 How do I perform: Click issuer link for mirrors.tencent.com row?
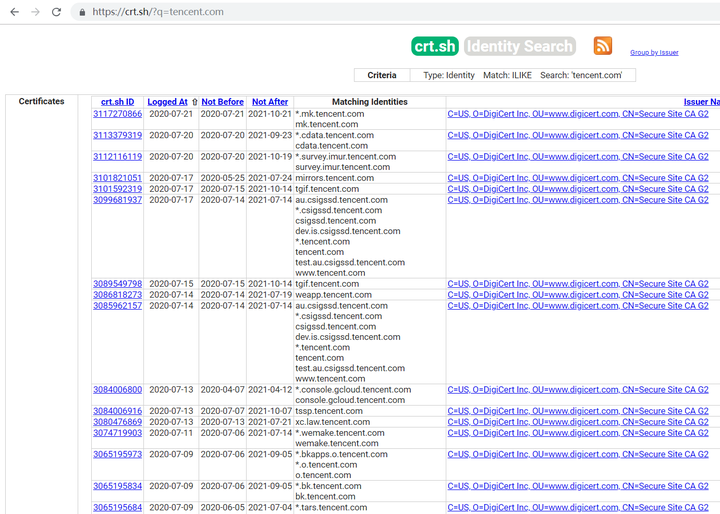(578, 178)
